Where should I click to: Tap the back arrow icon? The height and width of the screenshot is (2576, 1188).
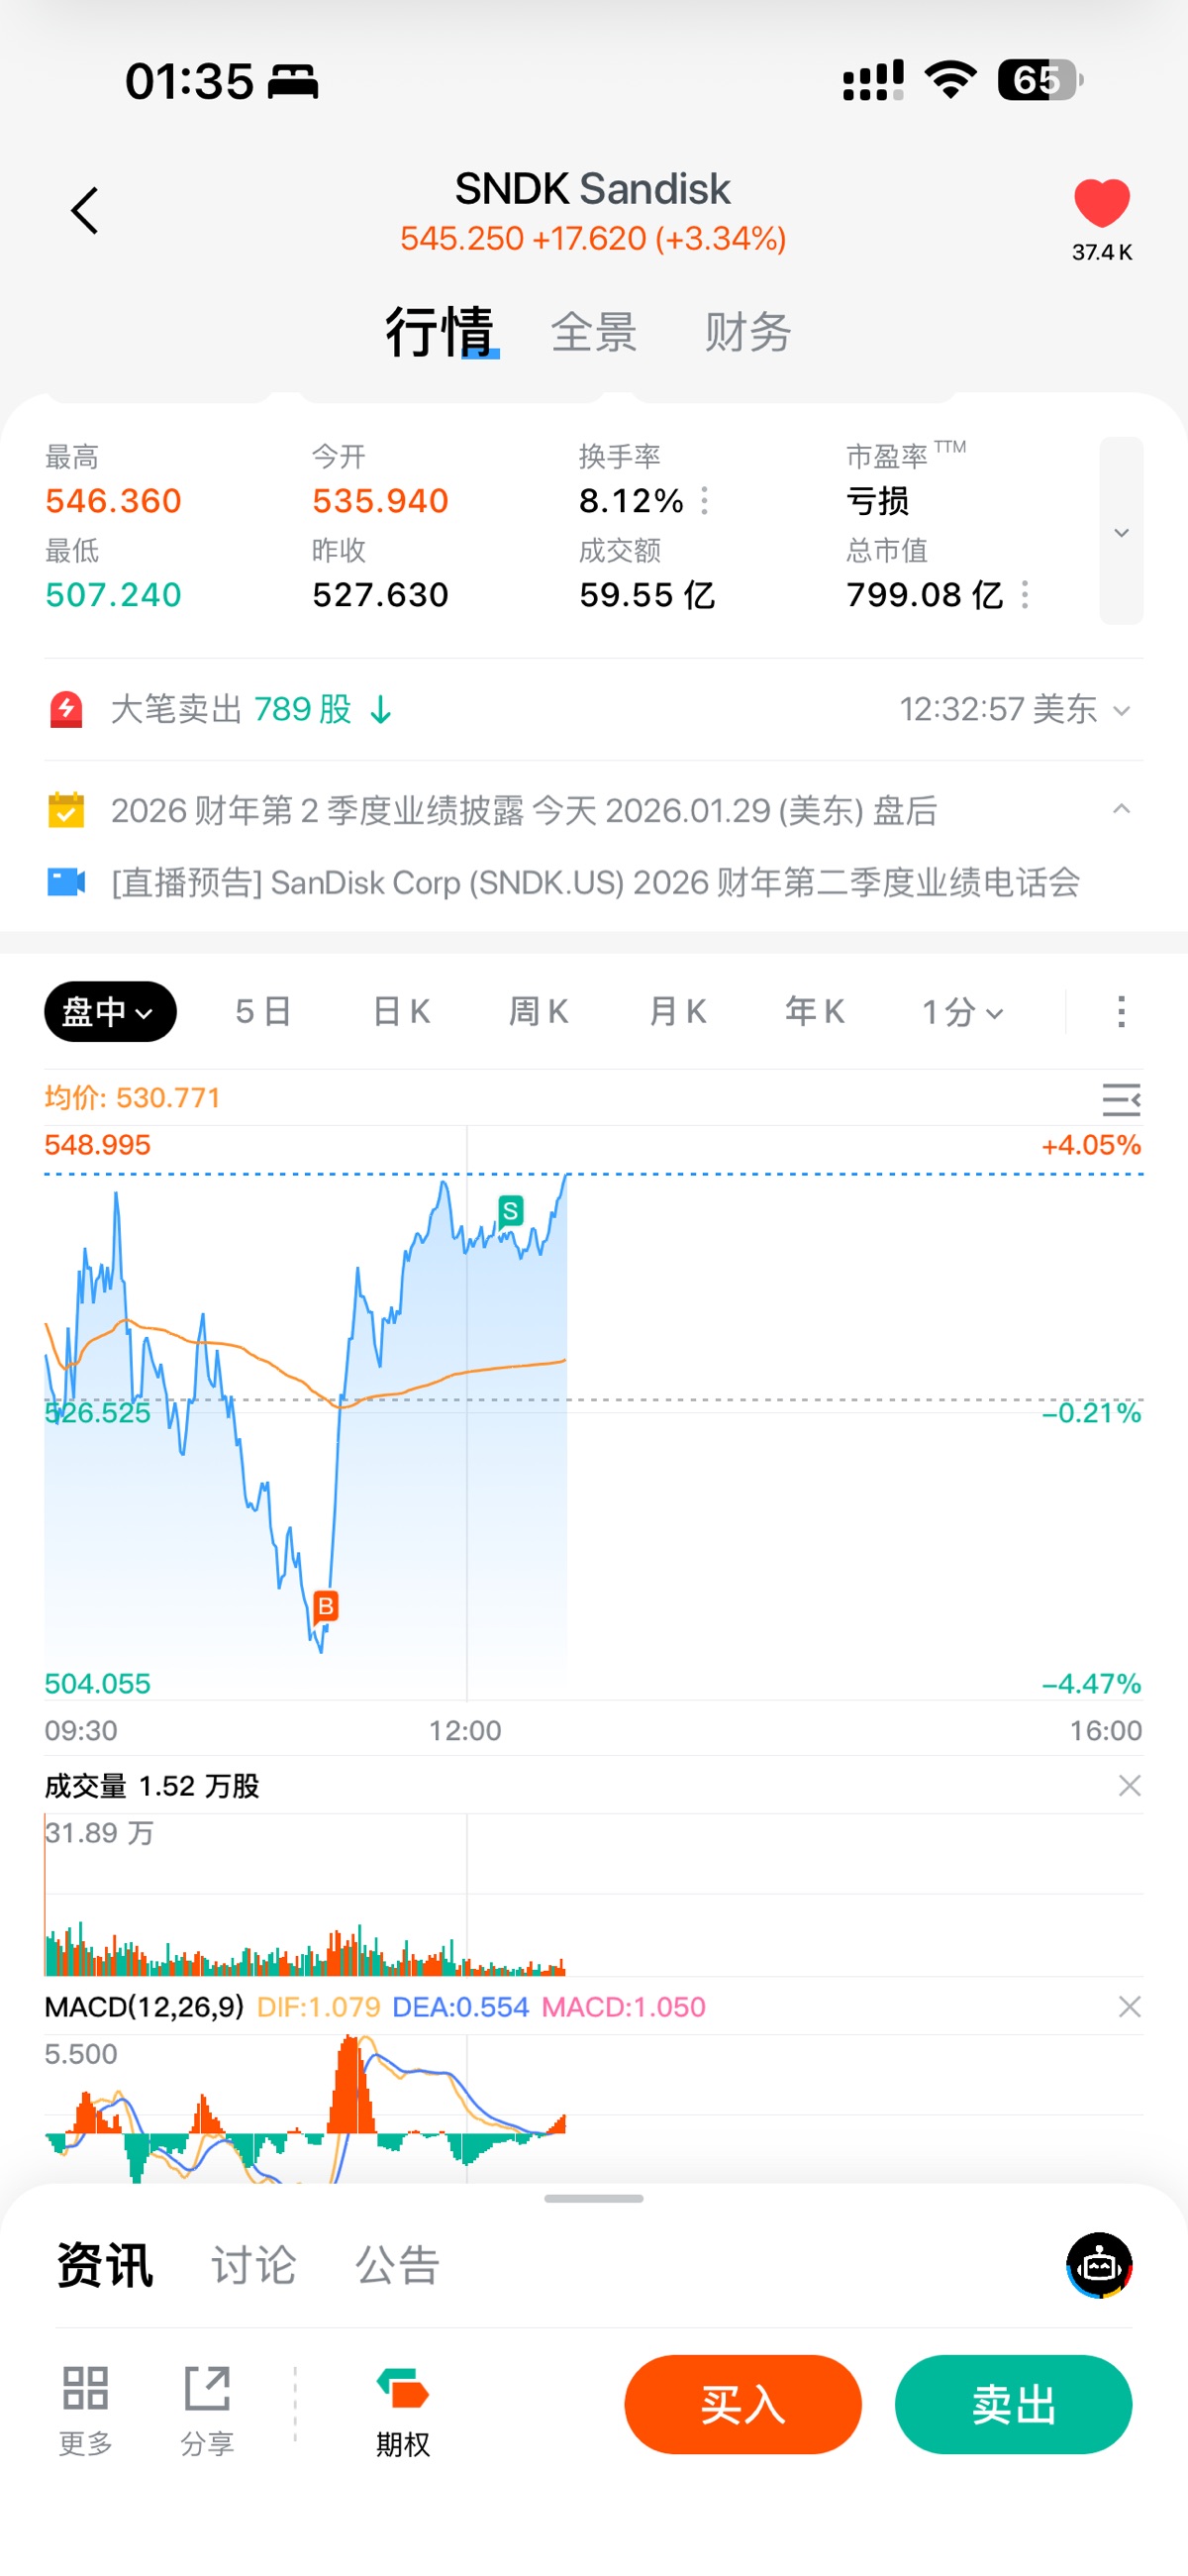(85, 211)
